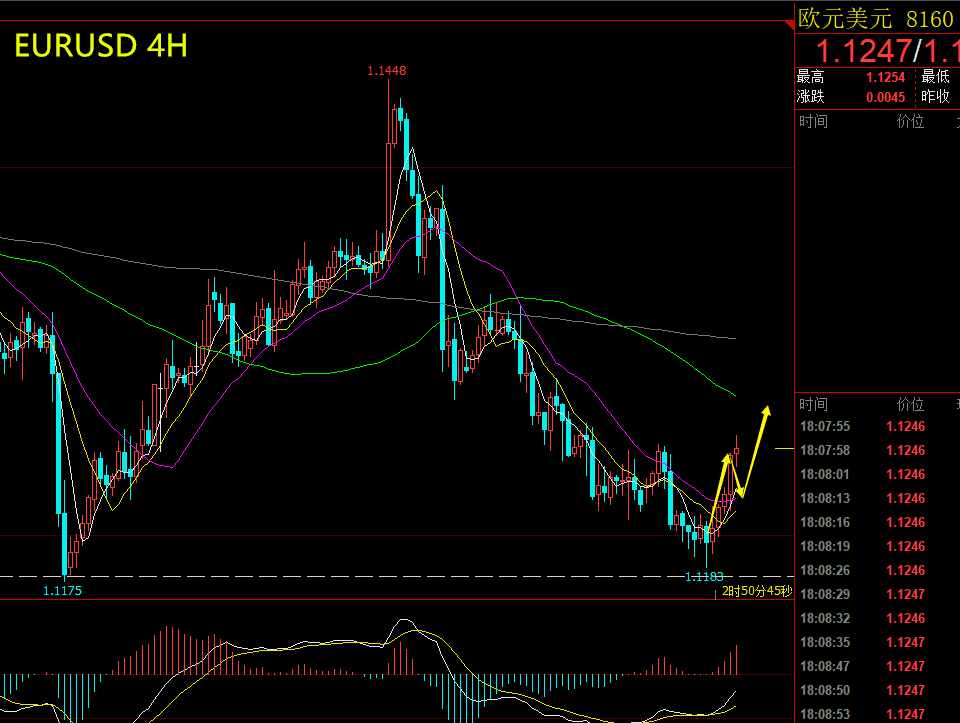Select the 18:08:35 tick time

pyautogui.click(x=825, y=642)
